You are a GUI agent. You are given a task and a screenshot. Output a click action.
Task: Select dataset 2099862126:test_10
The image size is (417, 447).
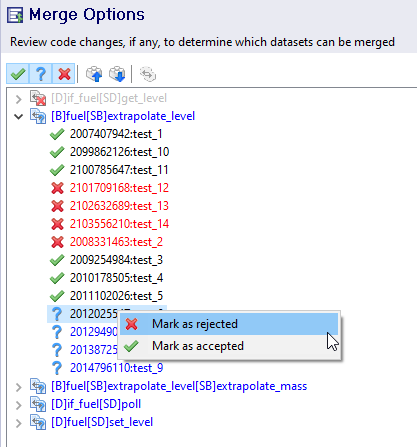click(119, 152)
